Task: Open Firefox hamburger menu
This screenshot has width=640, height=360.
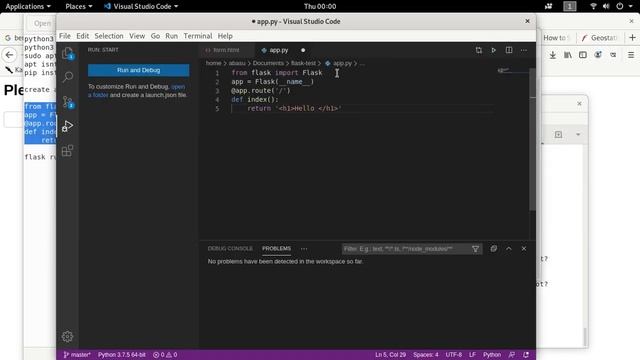Action: pyautogui.click(x=631, y=55)
